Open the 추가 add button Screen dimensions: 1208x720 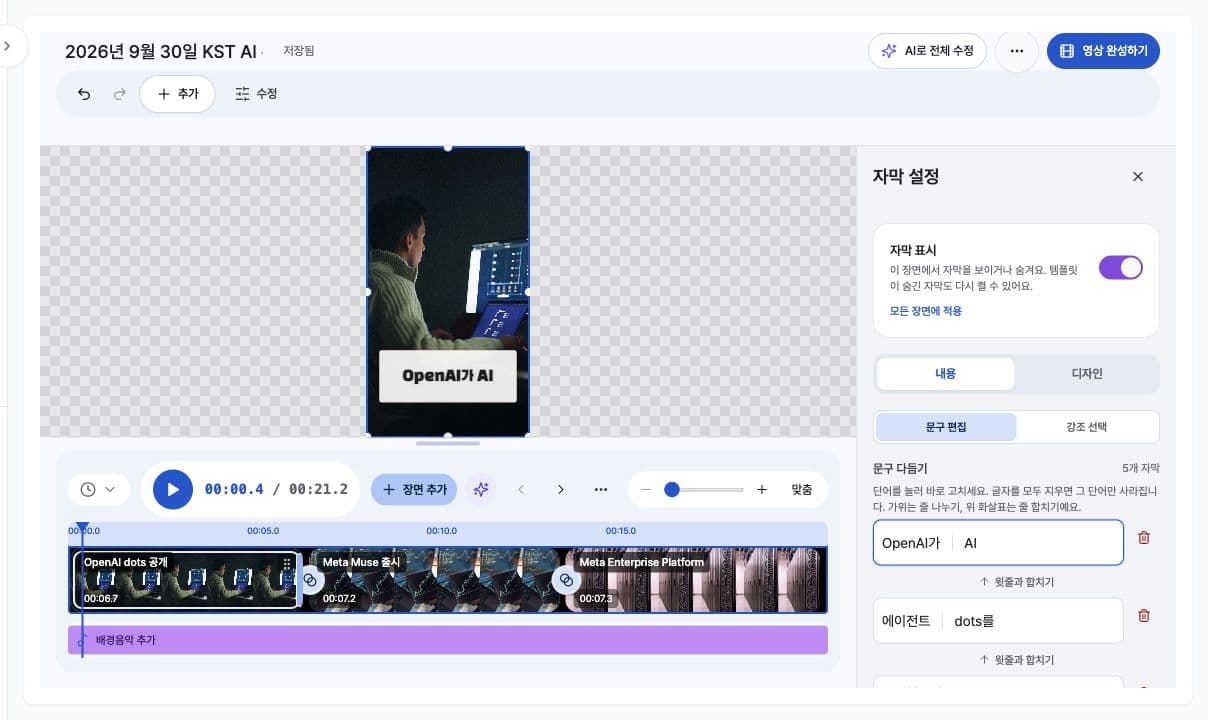click(177, 94)
